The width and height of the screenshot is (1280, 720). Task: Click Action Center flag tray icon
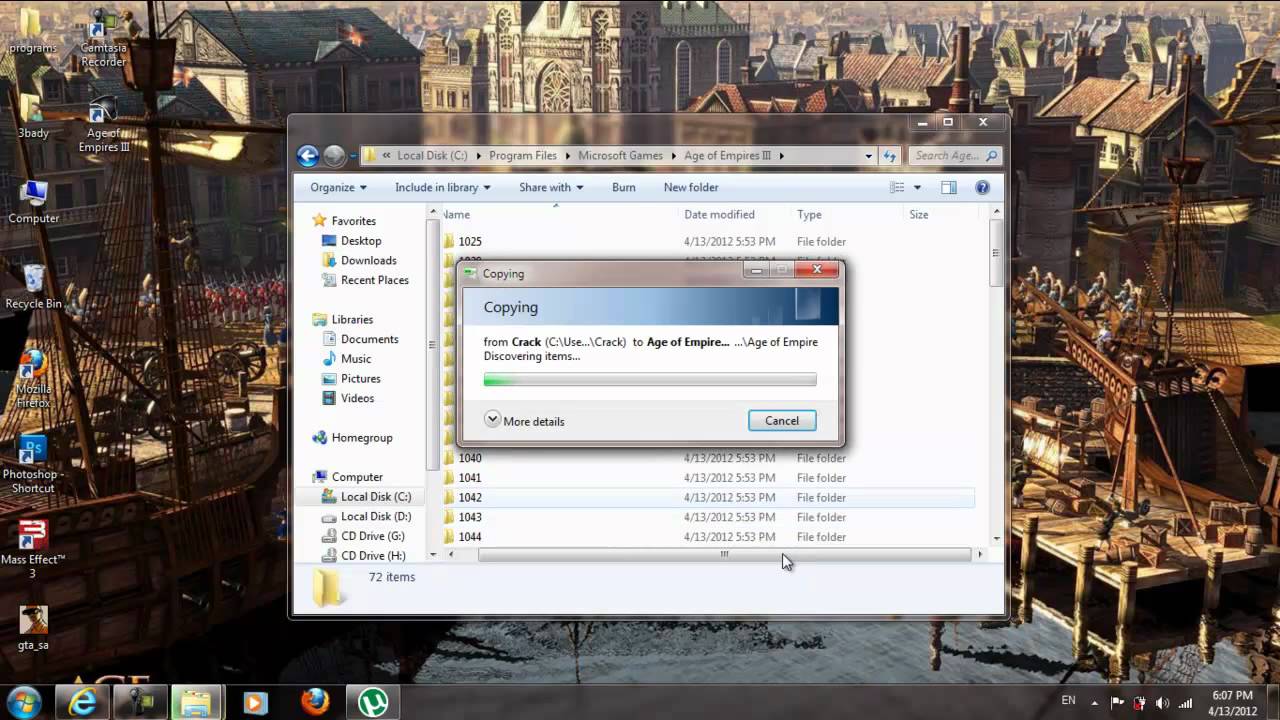tap(1117, 703)
